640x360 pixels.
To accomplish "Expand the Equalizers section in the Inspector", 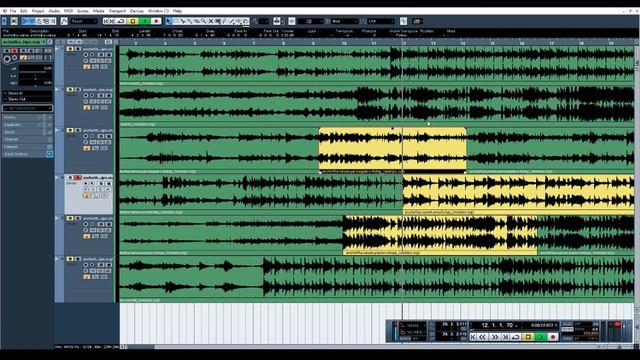I will pos(27,124).
